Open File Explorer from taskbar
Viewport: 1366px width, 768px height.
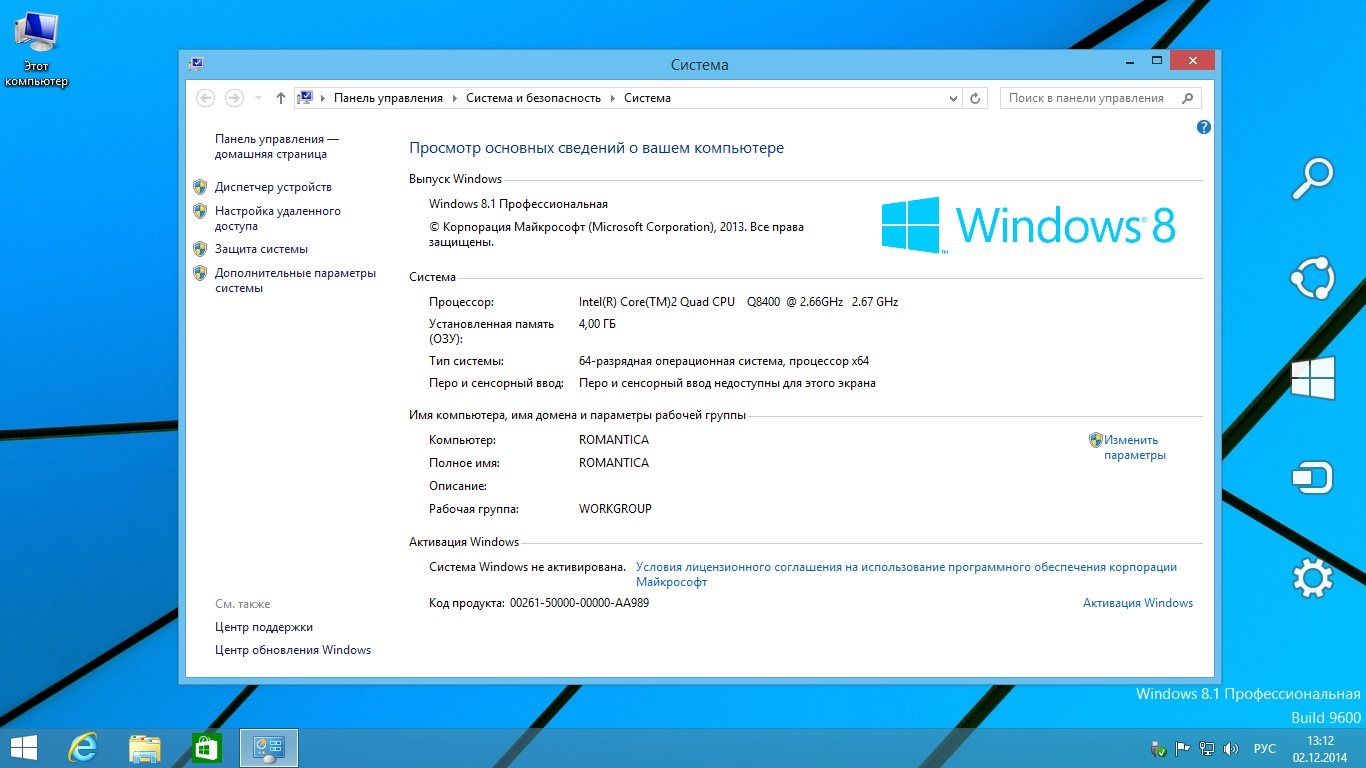(145, 747)
